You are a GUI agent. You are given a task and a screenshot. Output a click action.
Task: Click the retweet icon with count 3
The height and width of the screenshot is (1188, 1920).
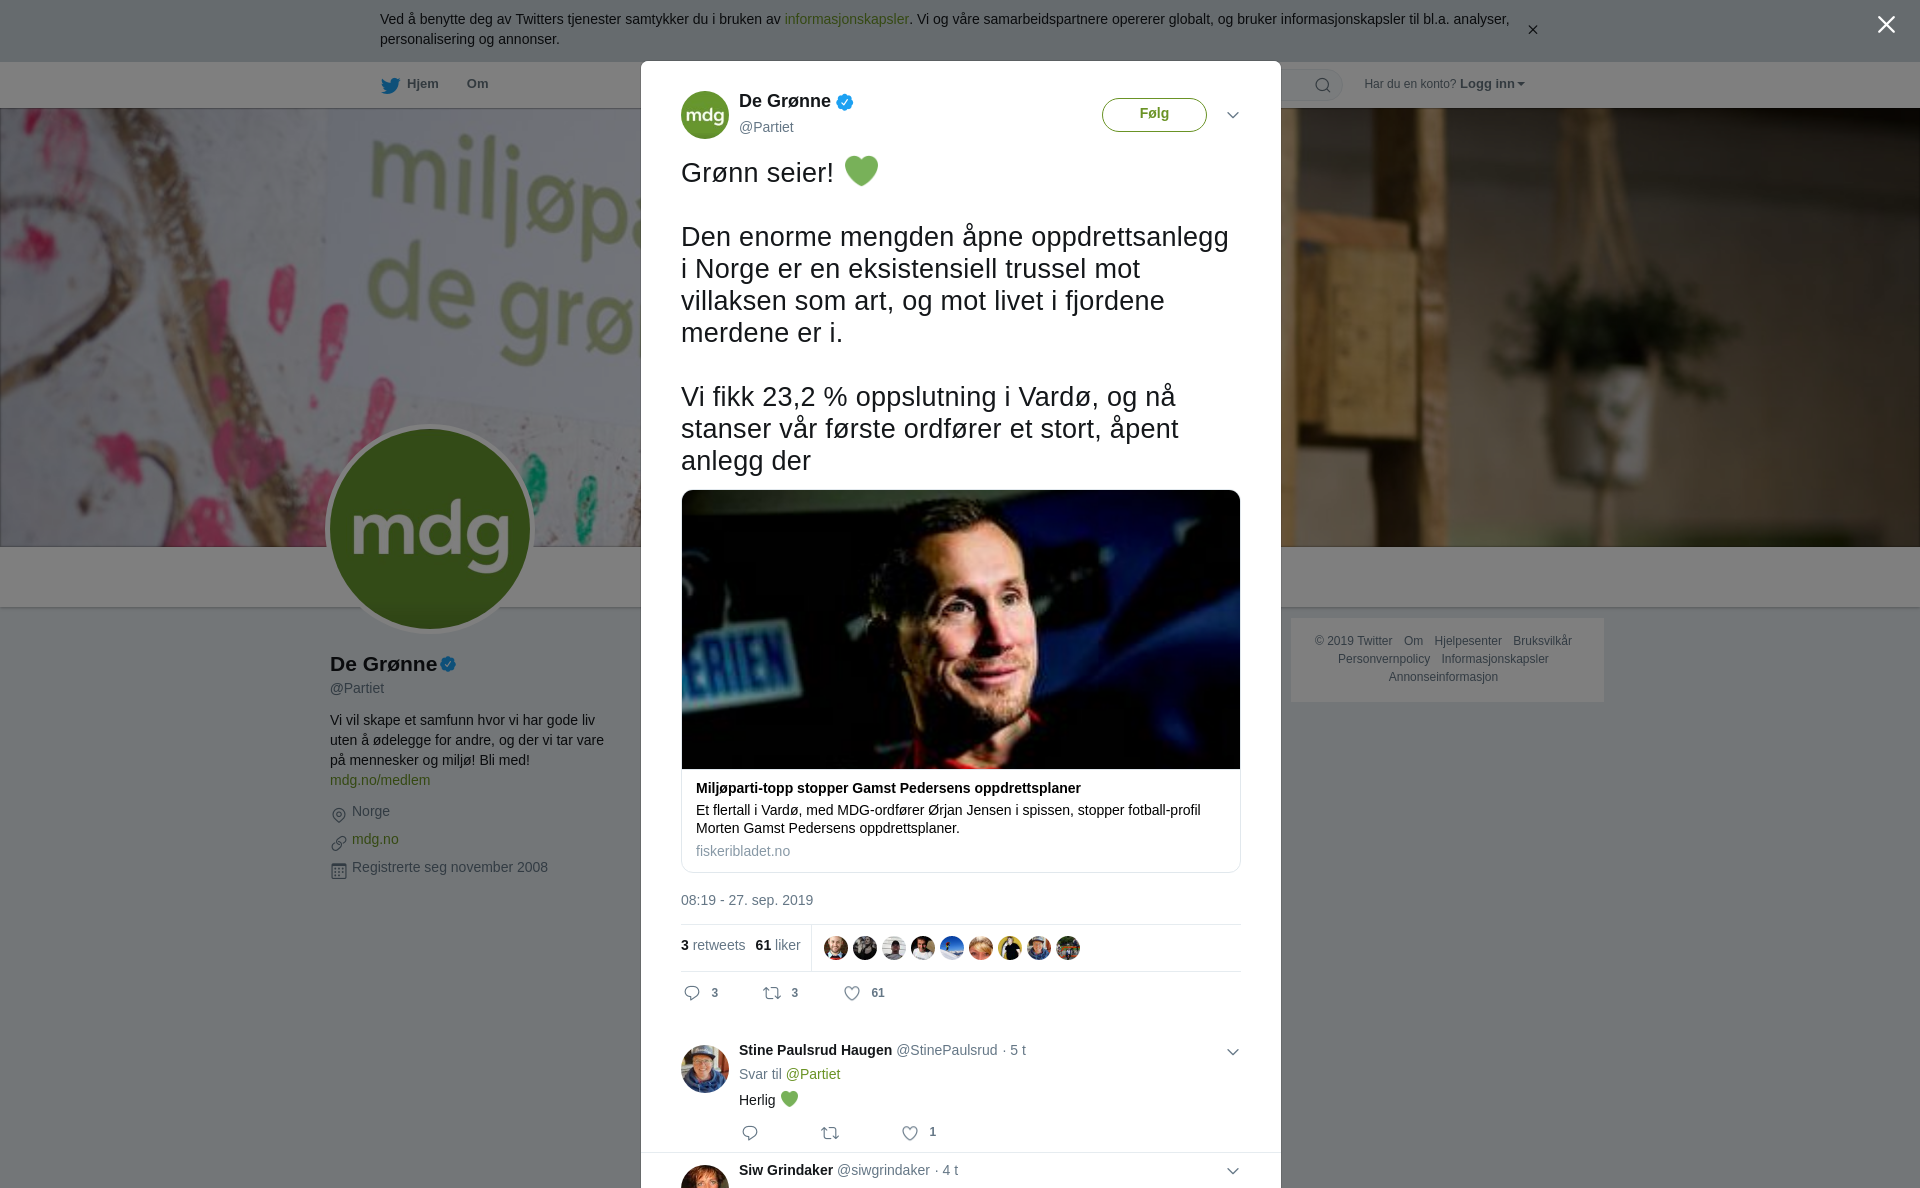772,993
